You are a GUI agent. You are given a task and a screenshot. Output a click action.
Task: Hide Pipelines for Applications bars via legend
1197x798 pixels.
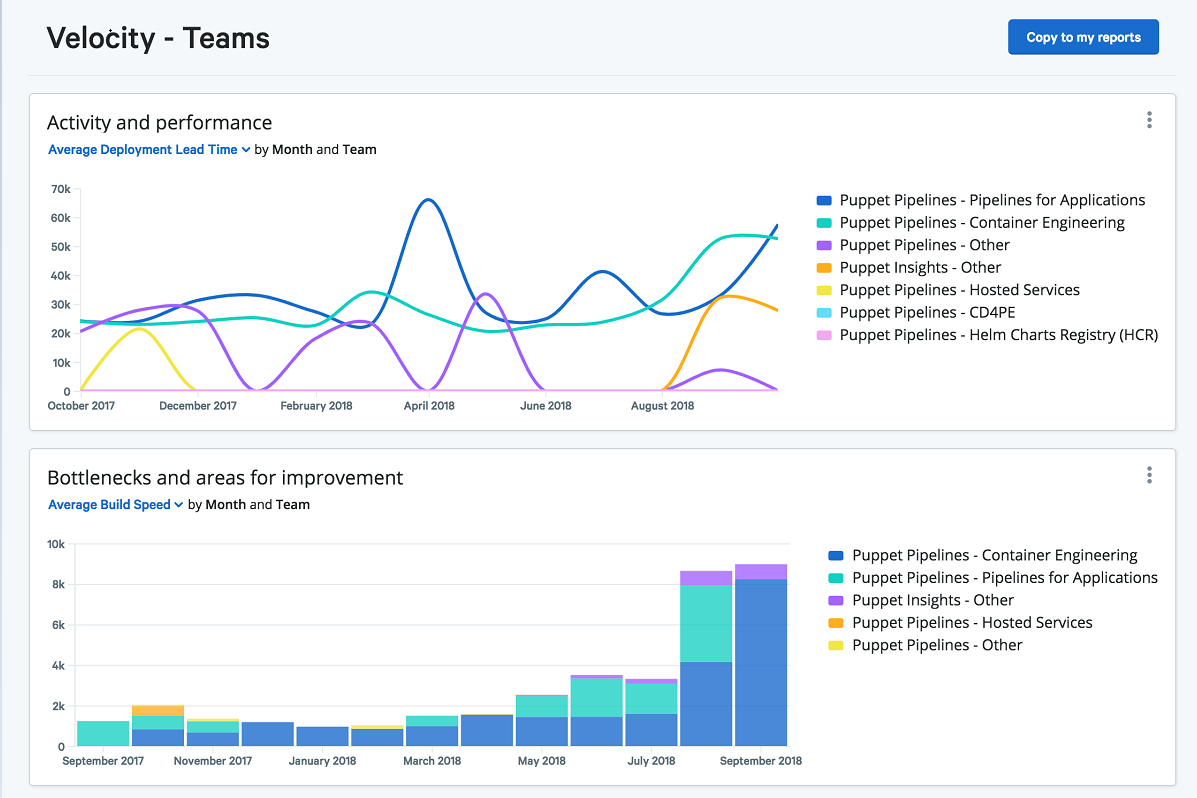[837, 577]
